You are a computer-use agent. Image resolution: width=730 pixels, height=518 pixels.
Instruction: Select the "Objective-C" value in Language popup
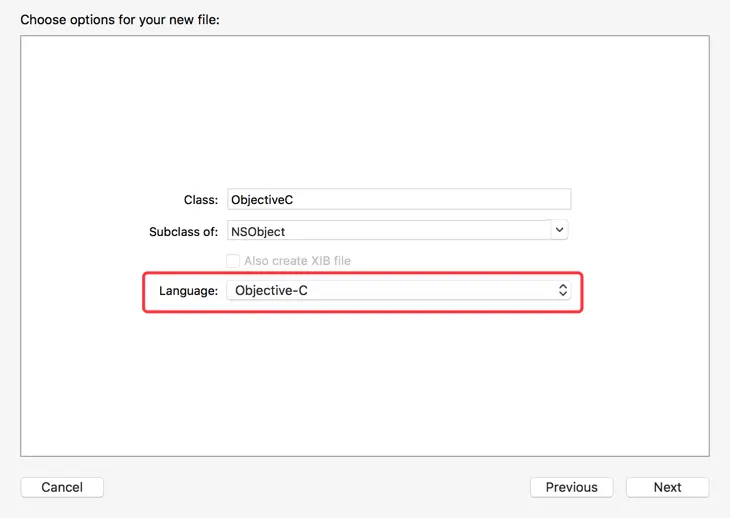(279, 291)
